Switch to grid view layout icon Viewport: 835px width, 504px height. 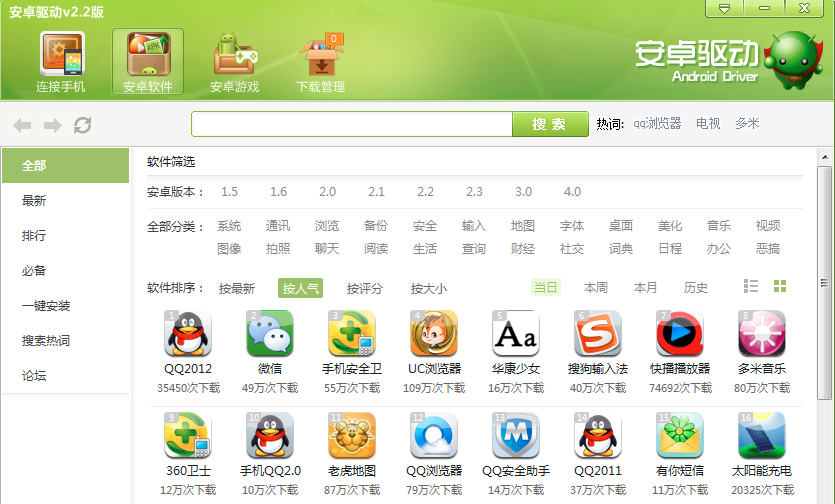[x=780, y=287]
